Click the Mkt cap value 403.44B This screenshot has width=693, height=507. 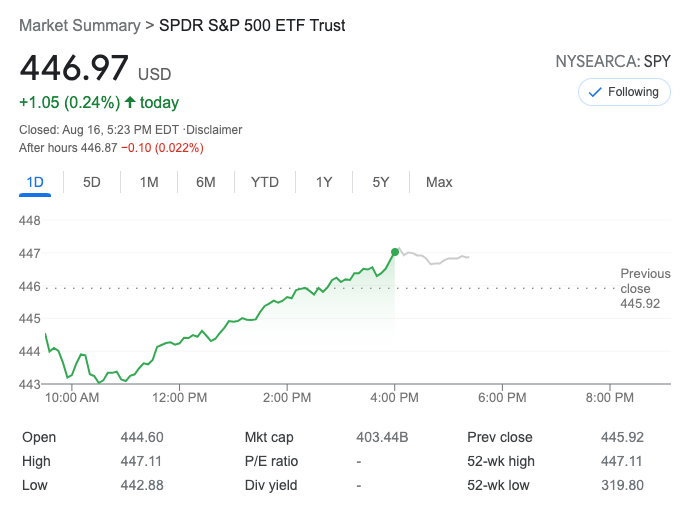pyautogui.click(x=382, y=437)
